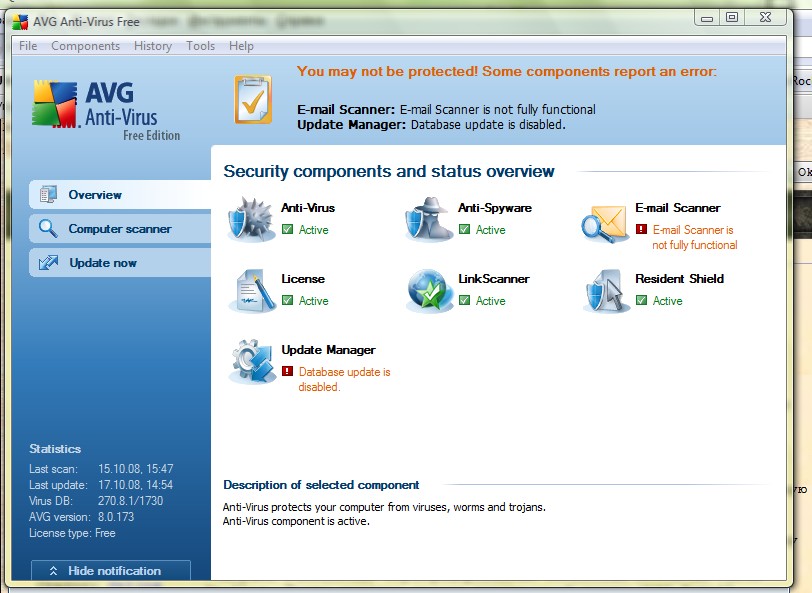Click 'Description of selected component' heading
Viewport: 812px width, 593px height.
[x=321, y=485]
